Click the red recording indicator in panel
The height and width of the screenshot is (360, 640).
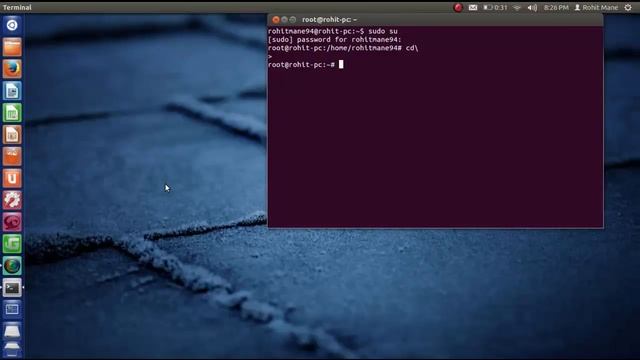[458, 7]
